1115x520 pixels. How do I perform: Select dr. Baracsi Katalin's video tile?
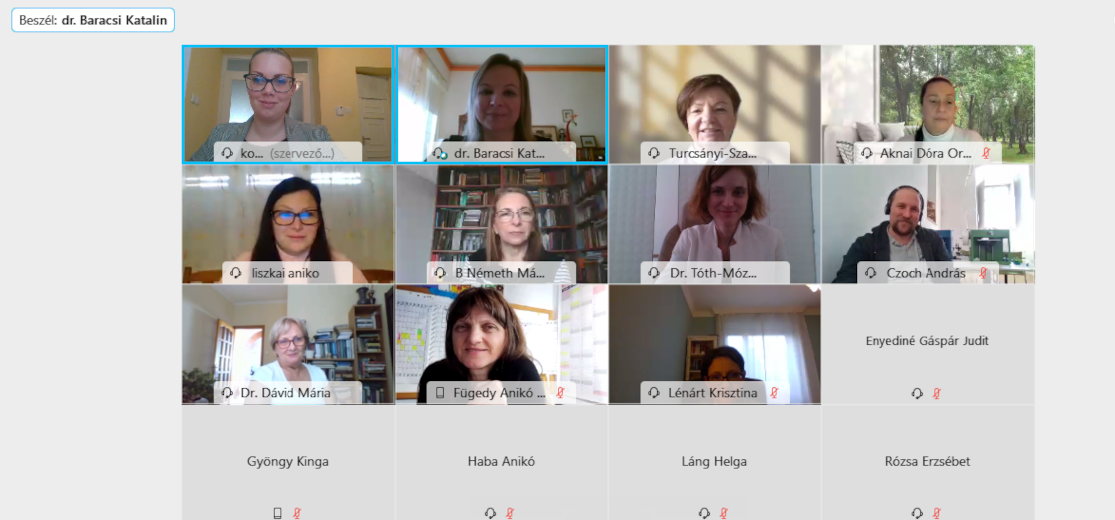click(501, 105)
